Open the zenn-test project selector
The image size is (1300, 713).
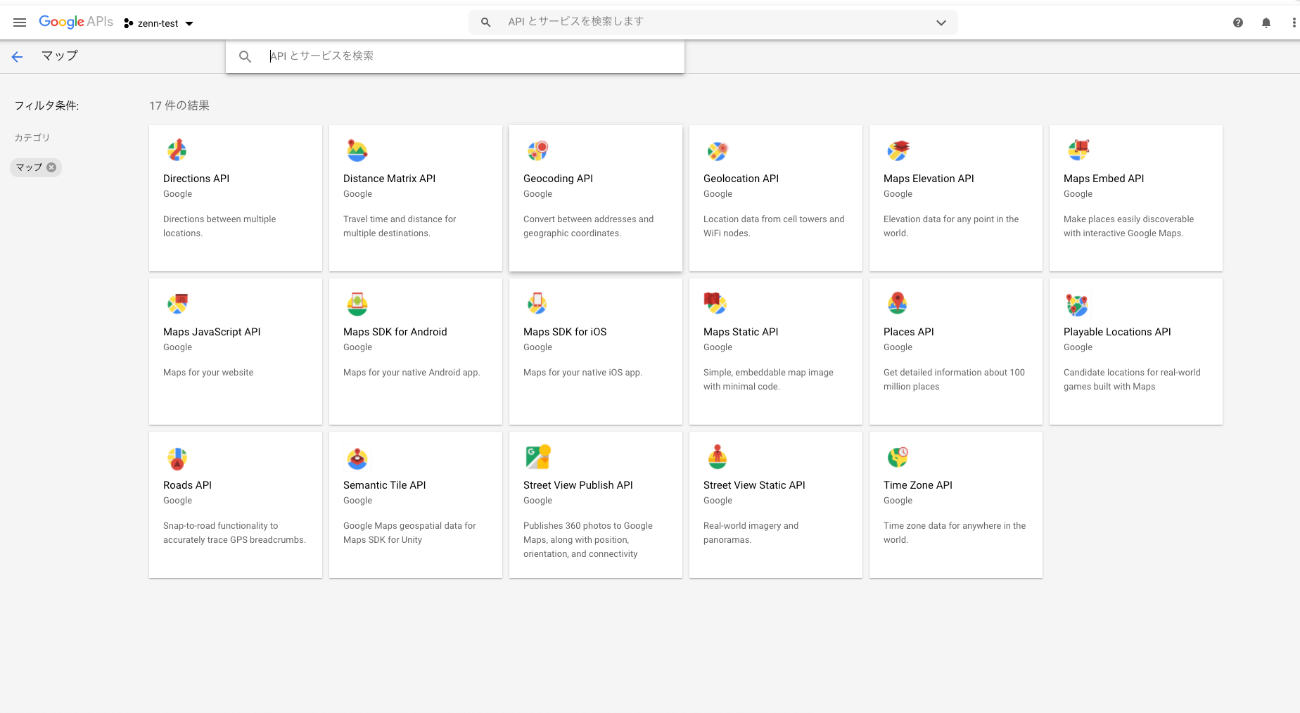pyautogui.click(x=159, y=23)
